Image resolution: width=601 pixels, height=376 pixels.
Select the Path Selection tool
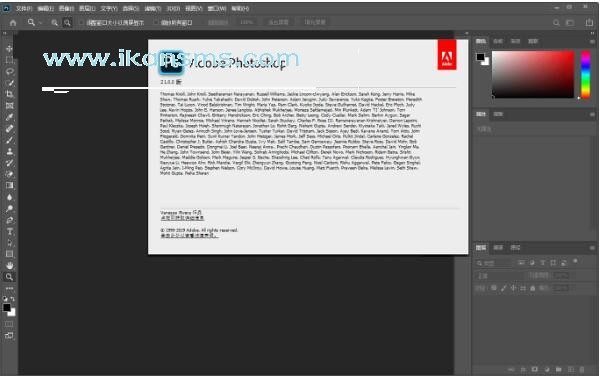coord(9,243)
